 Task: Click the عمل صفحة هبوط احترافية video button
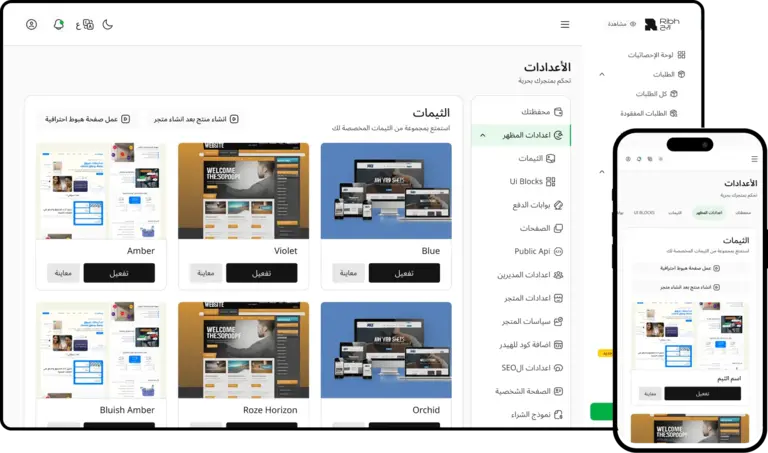(x=82, y=119)
